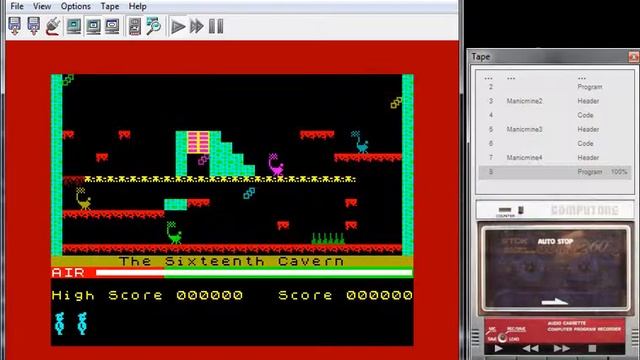Select the Manicmine2 Header block
Viewport: 640px width, 360px height.
(x=555, y=101)
